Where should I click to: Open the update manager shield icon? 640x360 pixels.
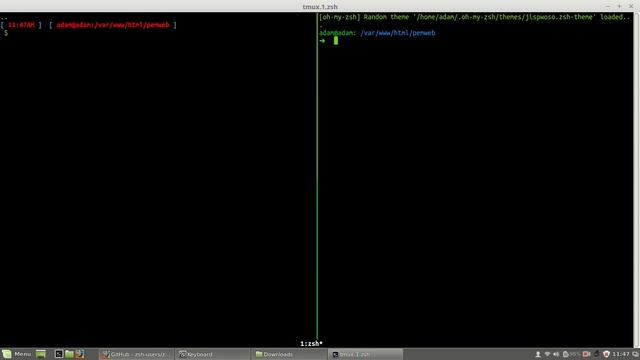tap(606, 354)
